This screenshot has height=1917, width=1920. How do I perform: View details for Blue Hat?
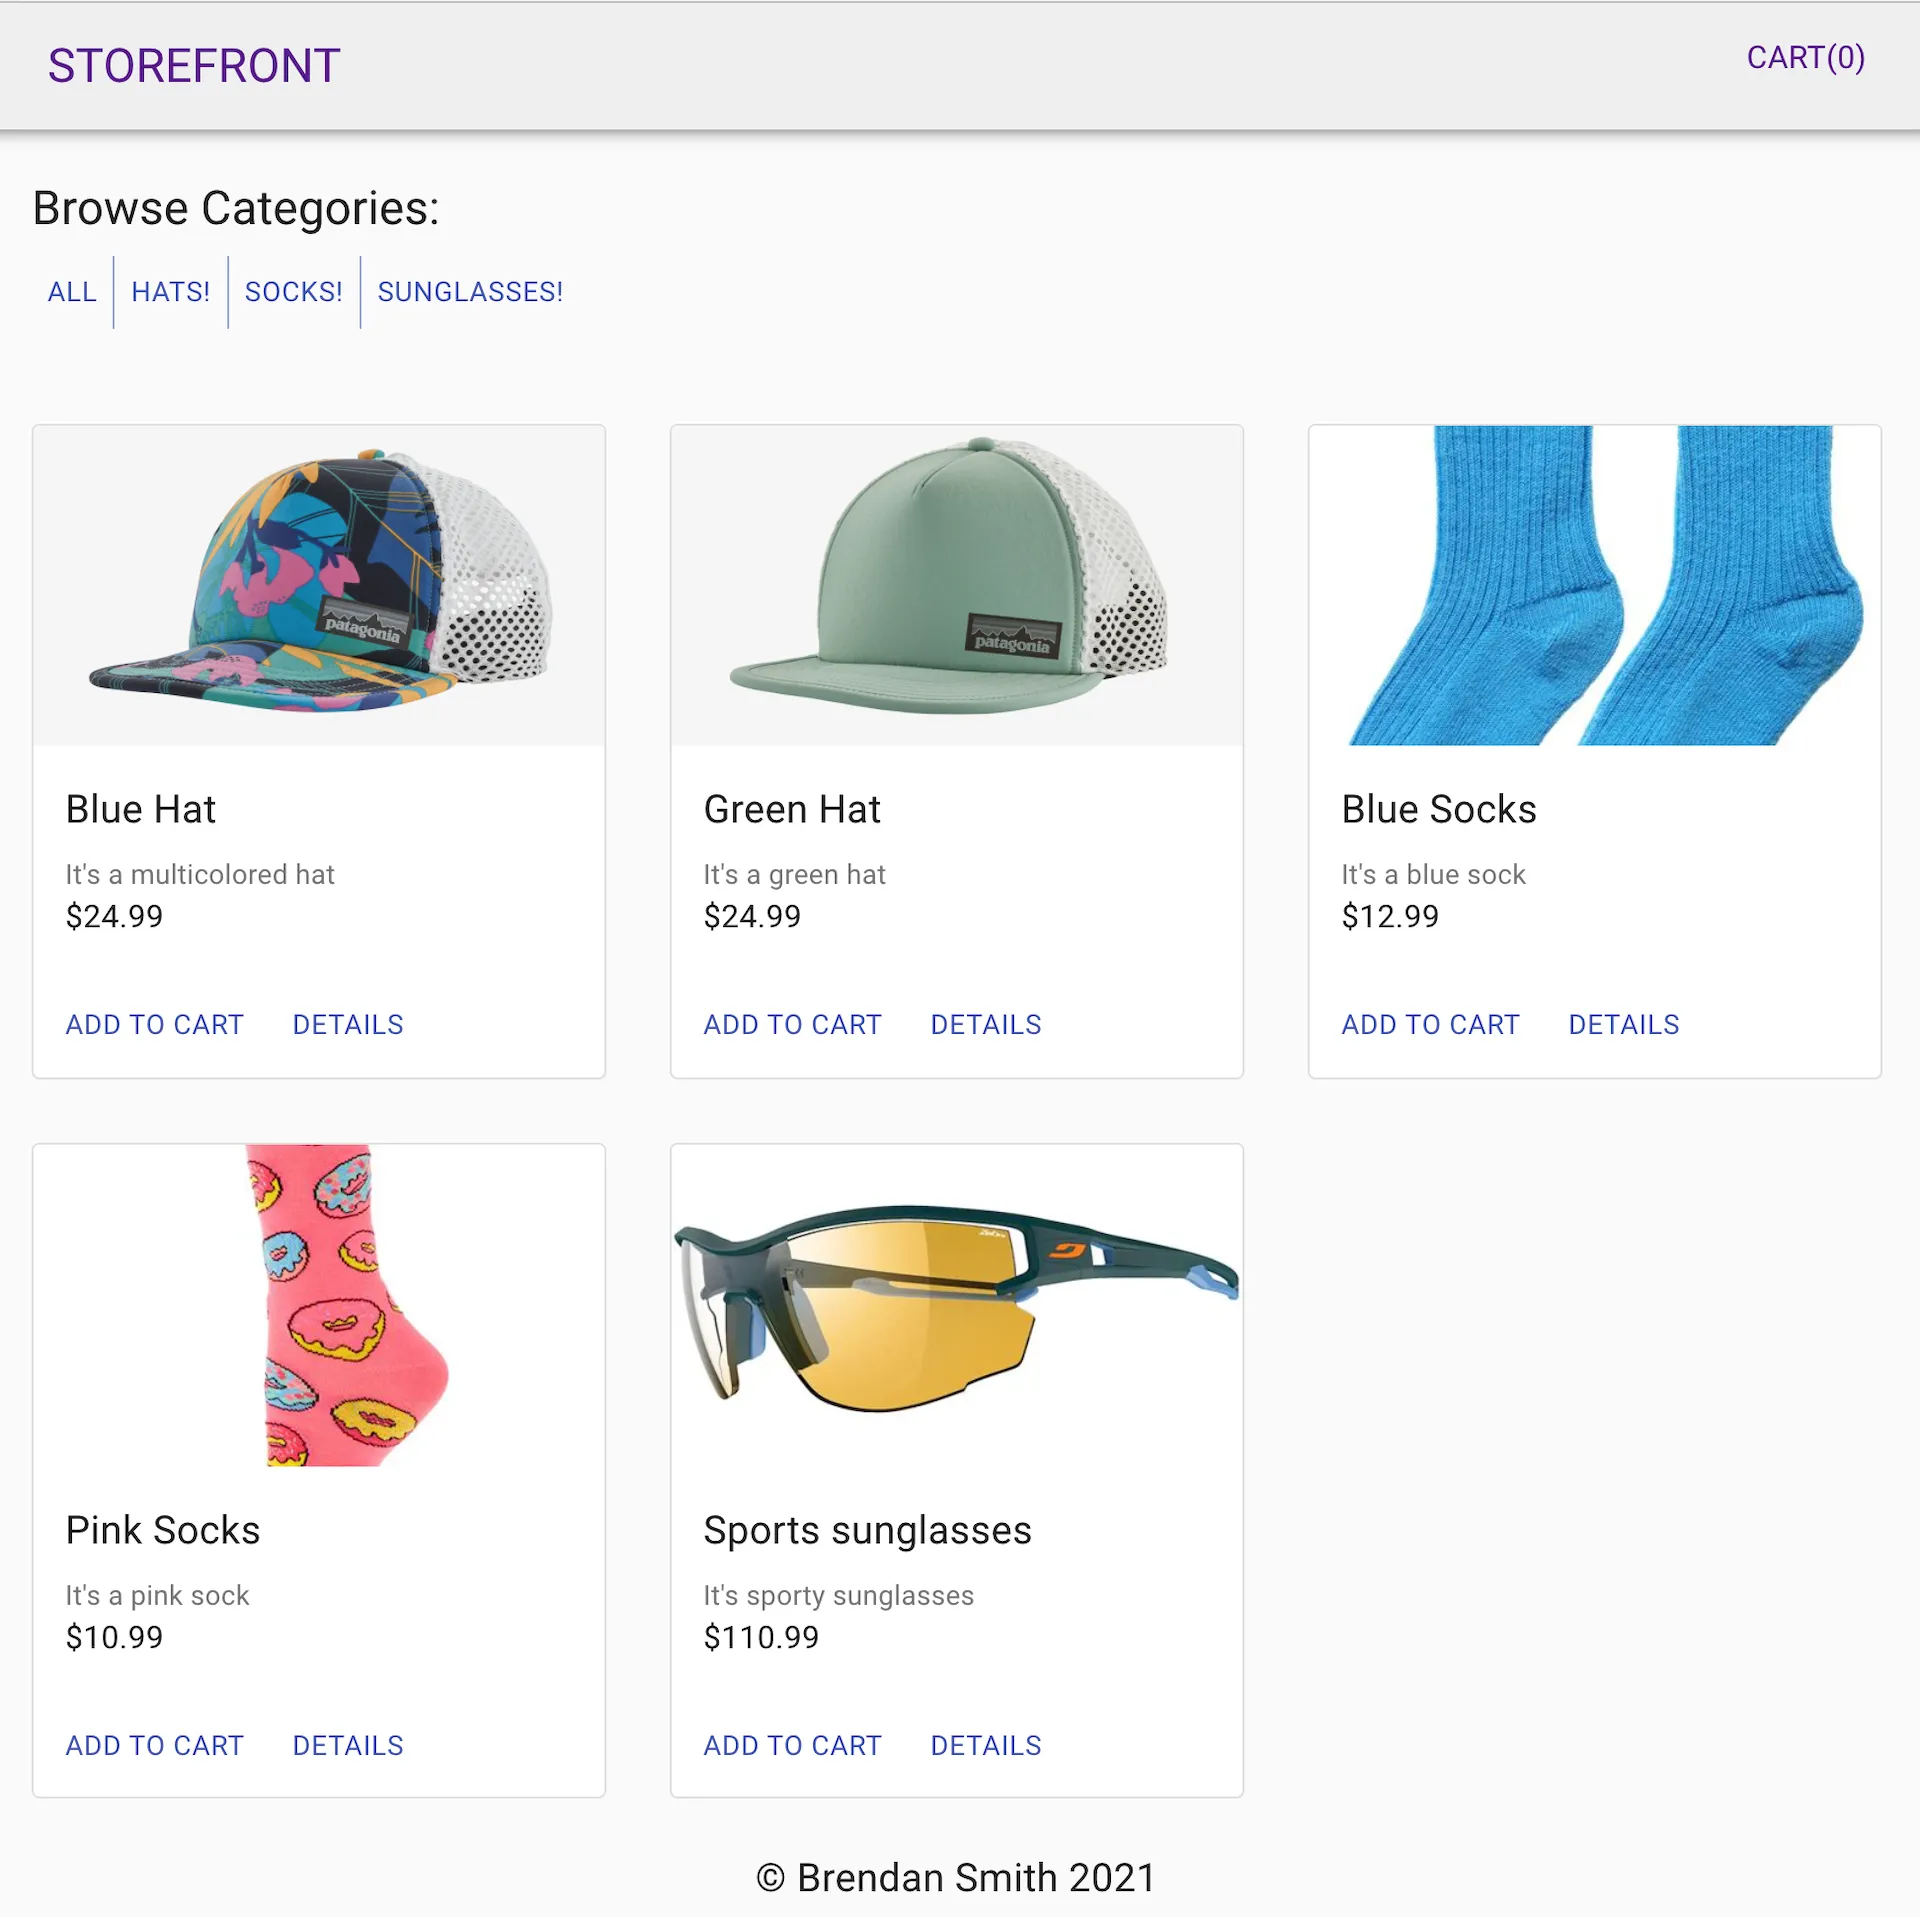coord(347,1024)
